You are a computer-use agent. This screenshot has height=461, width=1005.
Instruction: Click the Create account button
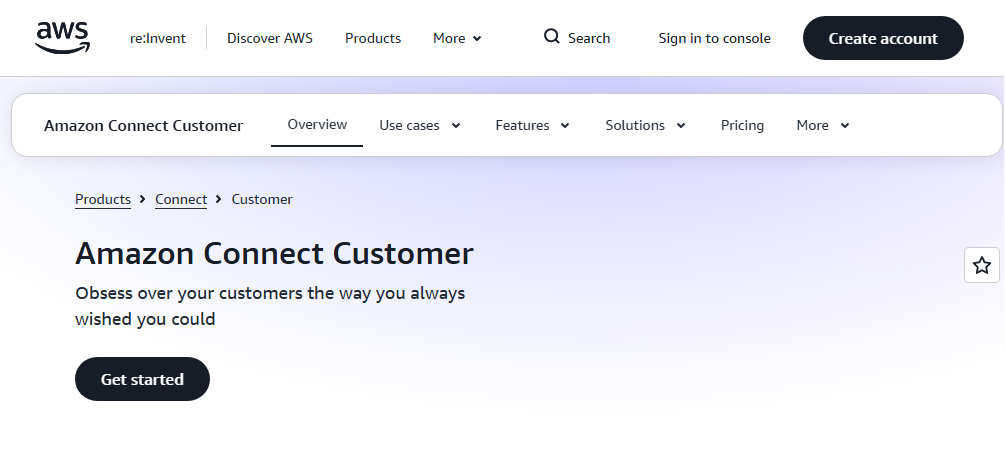pyautogui.click(x=883, y=38)
